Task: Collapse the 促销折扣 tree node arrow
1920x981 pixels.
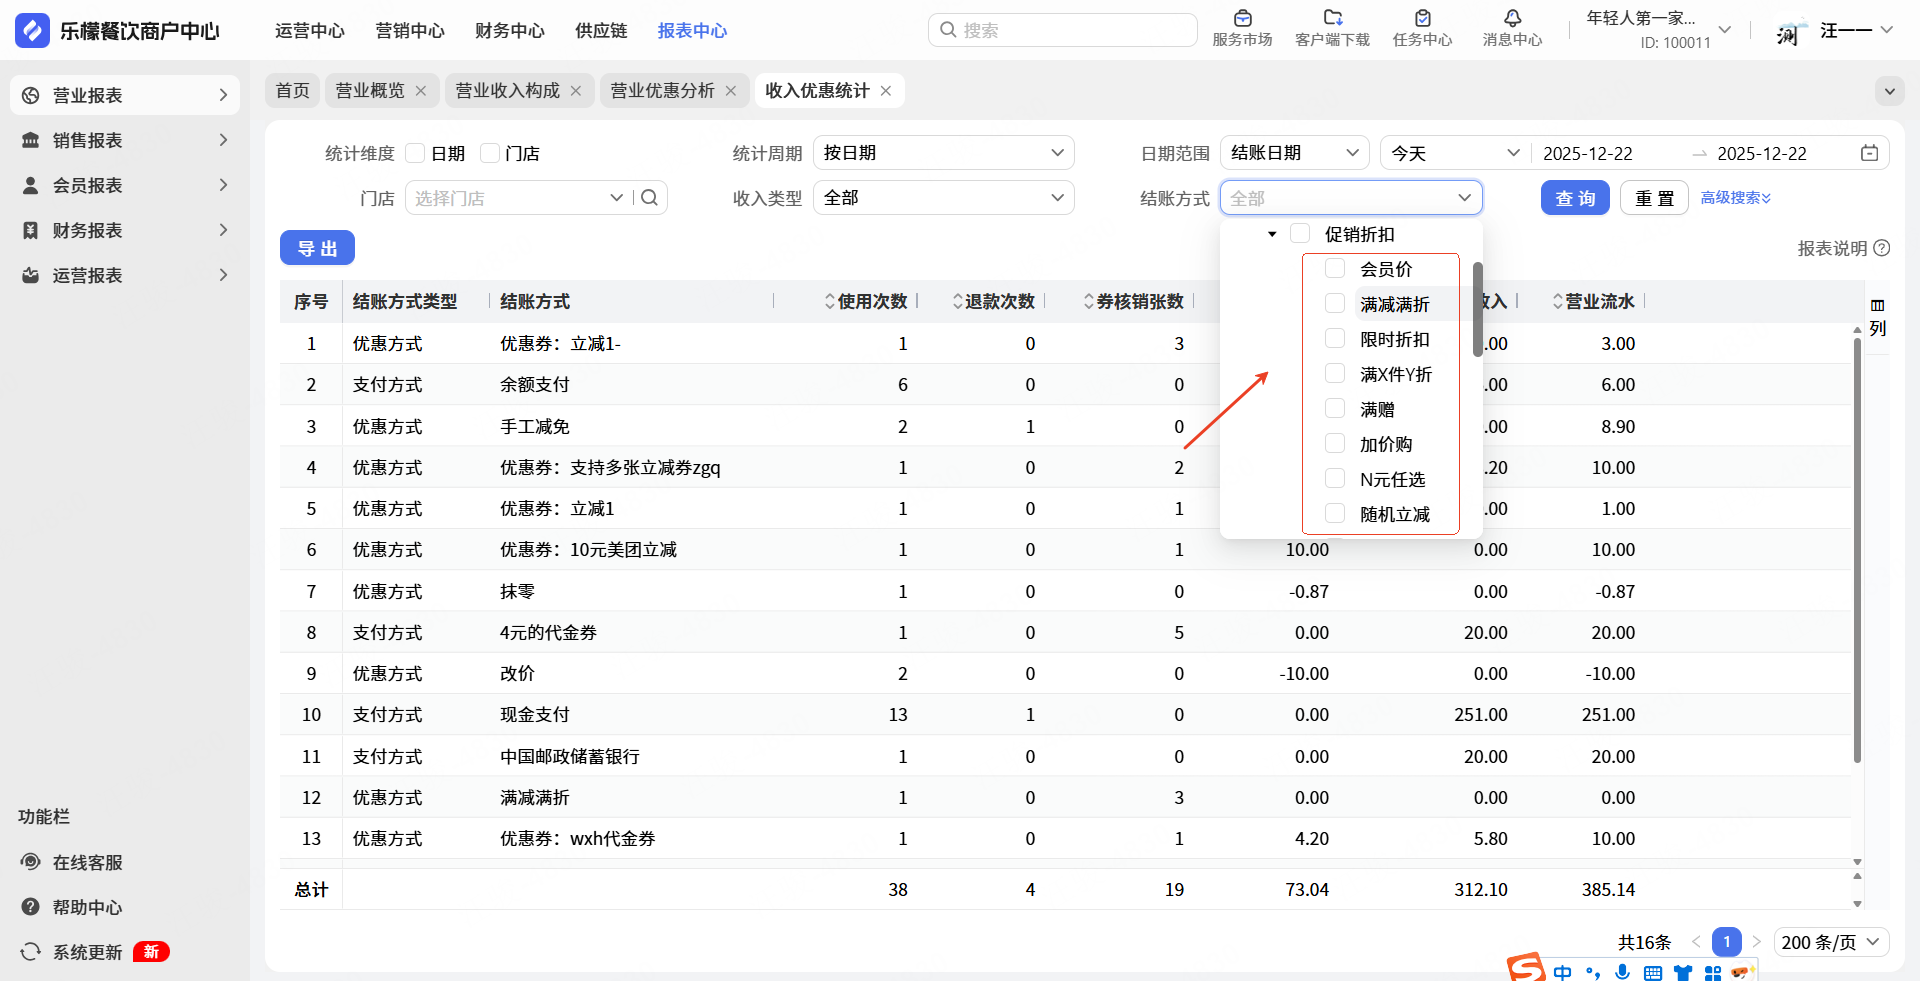Action: coord(1272,234)
